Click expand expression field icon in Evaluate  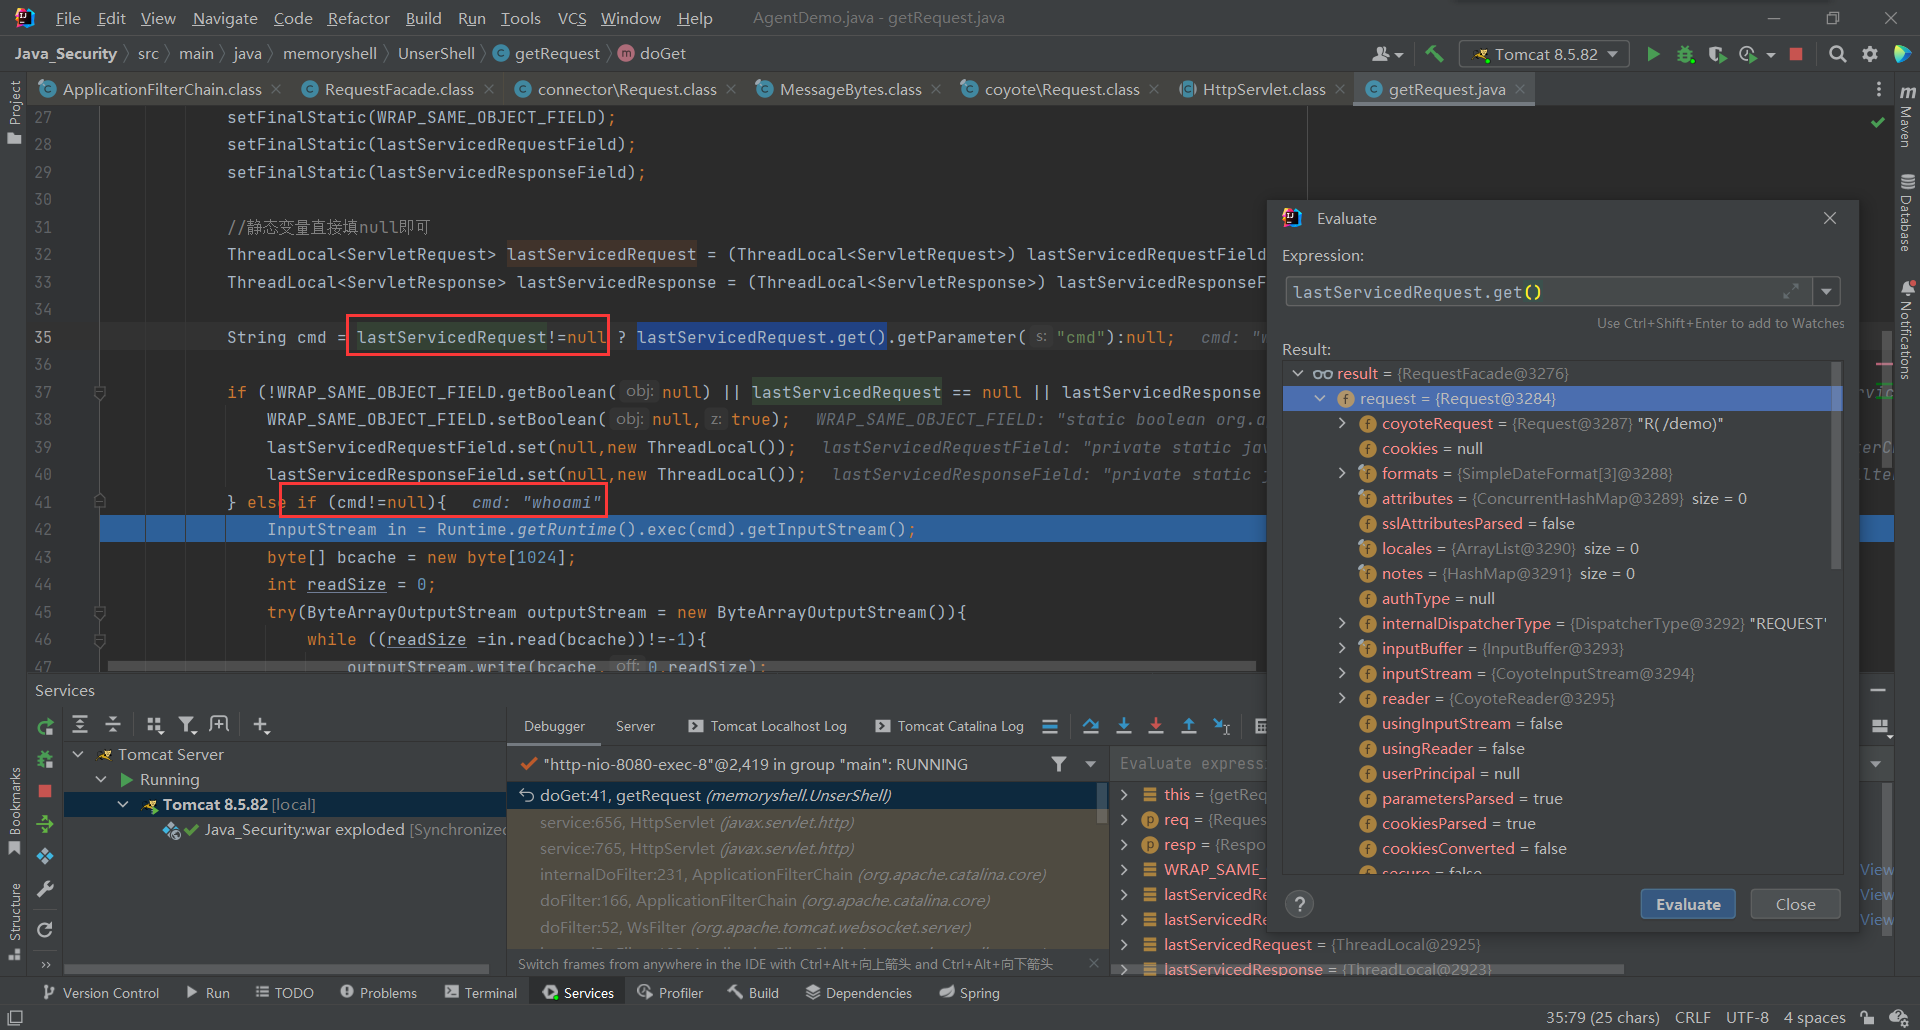click(1791, 291)
